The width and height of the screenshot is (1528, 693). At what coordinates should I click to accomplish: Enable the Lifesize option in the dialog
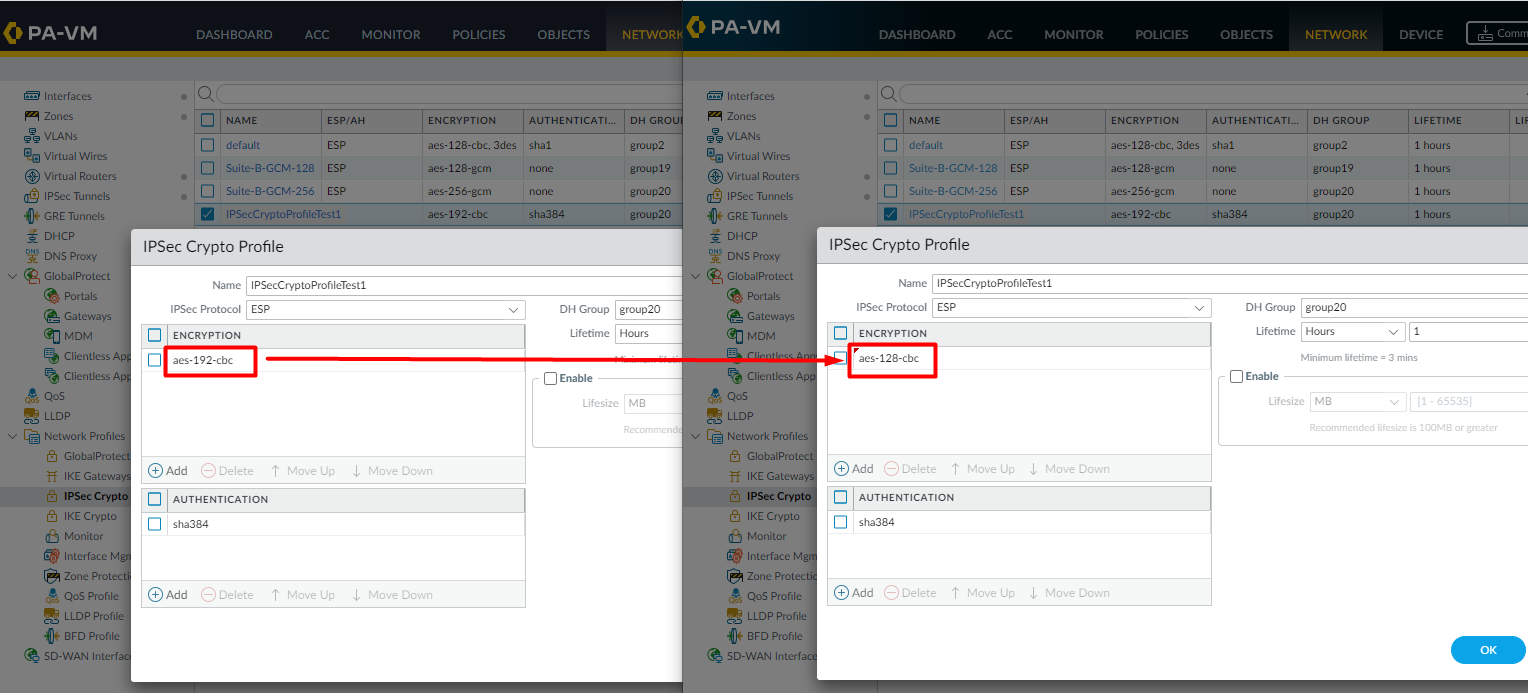coord(1236,375)
